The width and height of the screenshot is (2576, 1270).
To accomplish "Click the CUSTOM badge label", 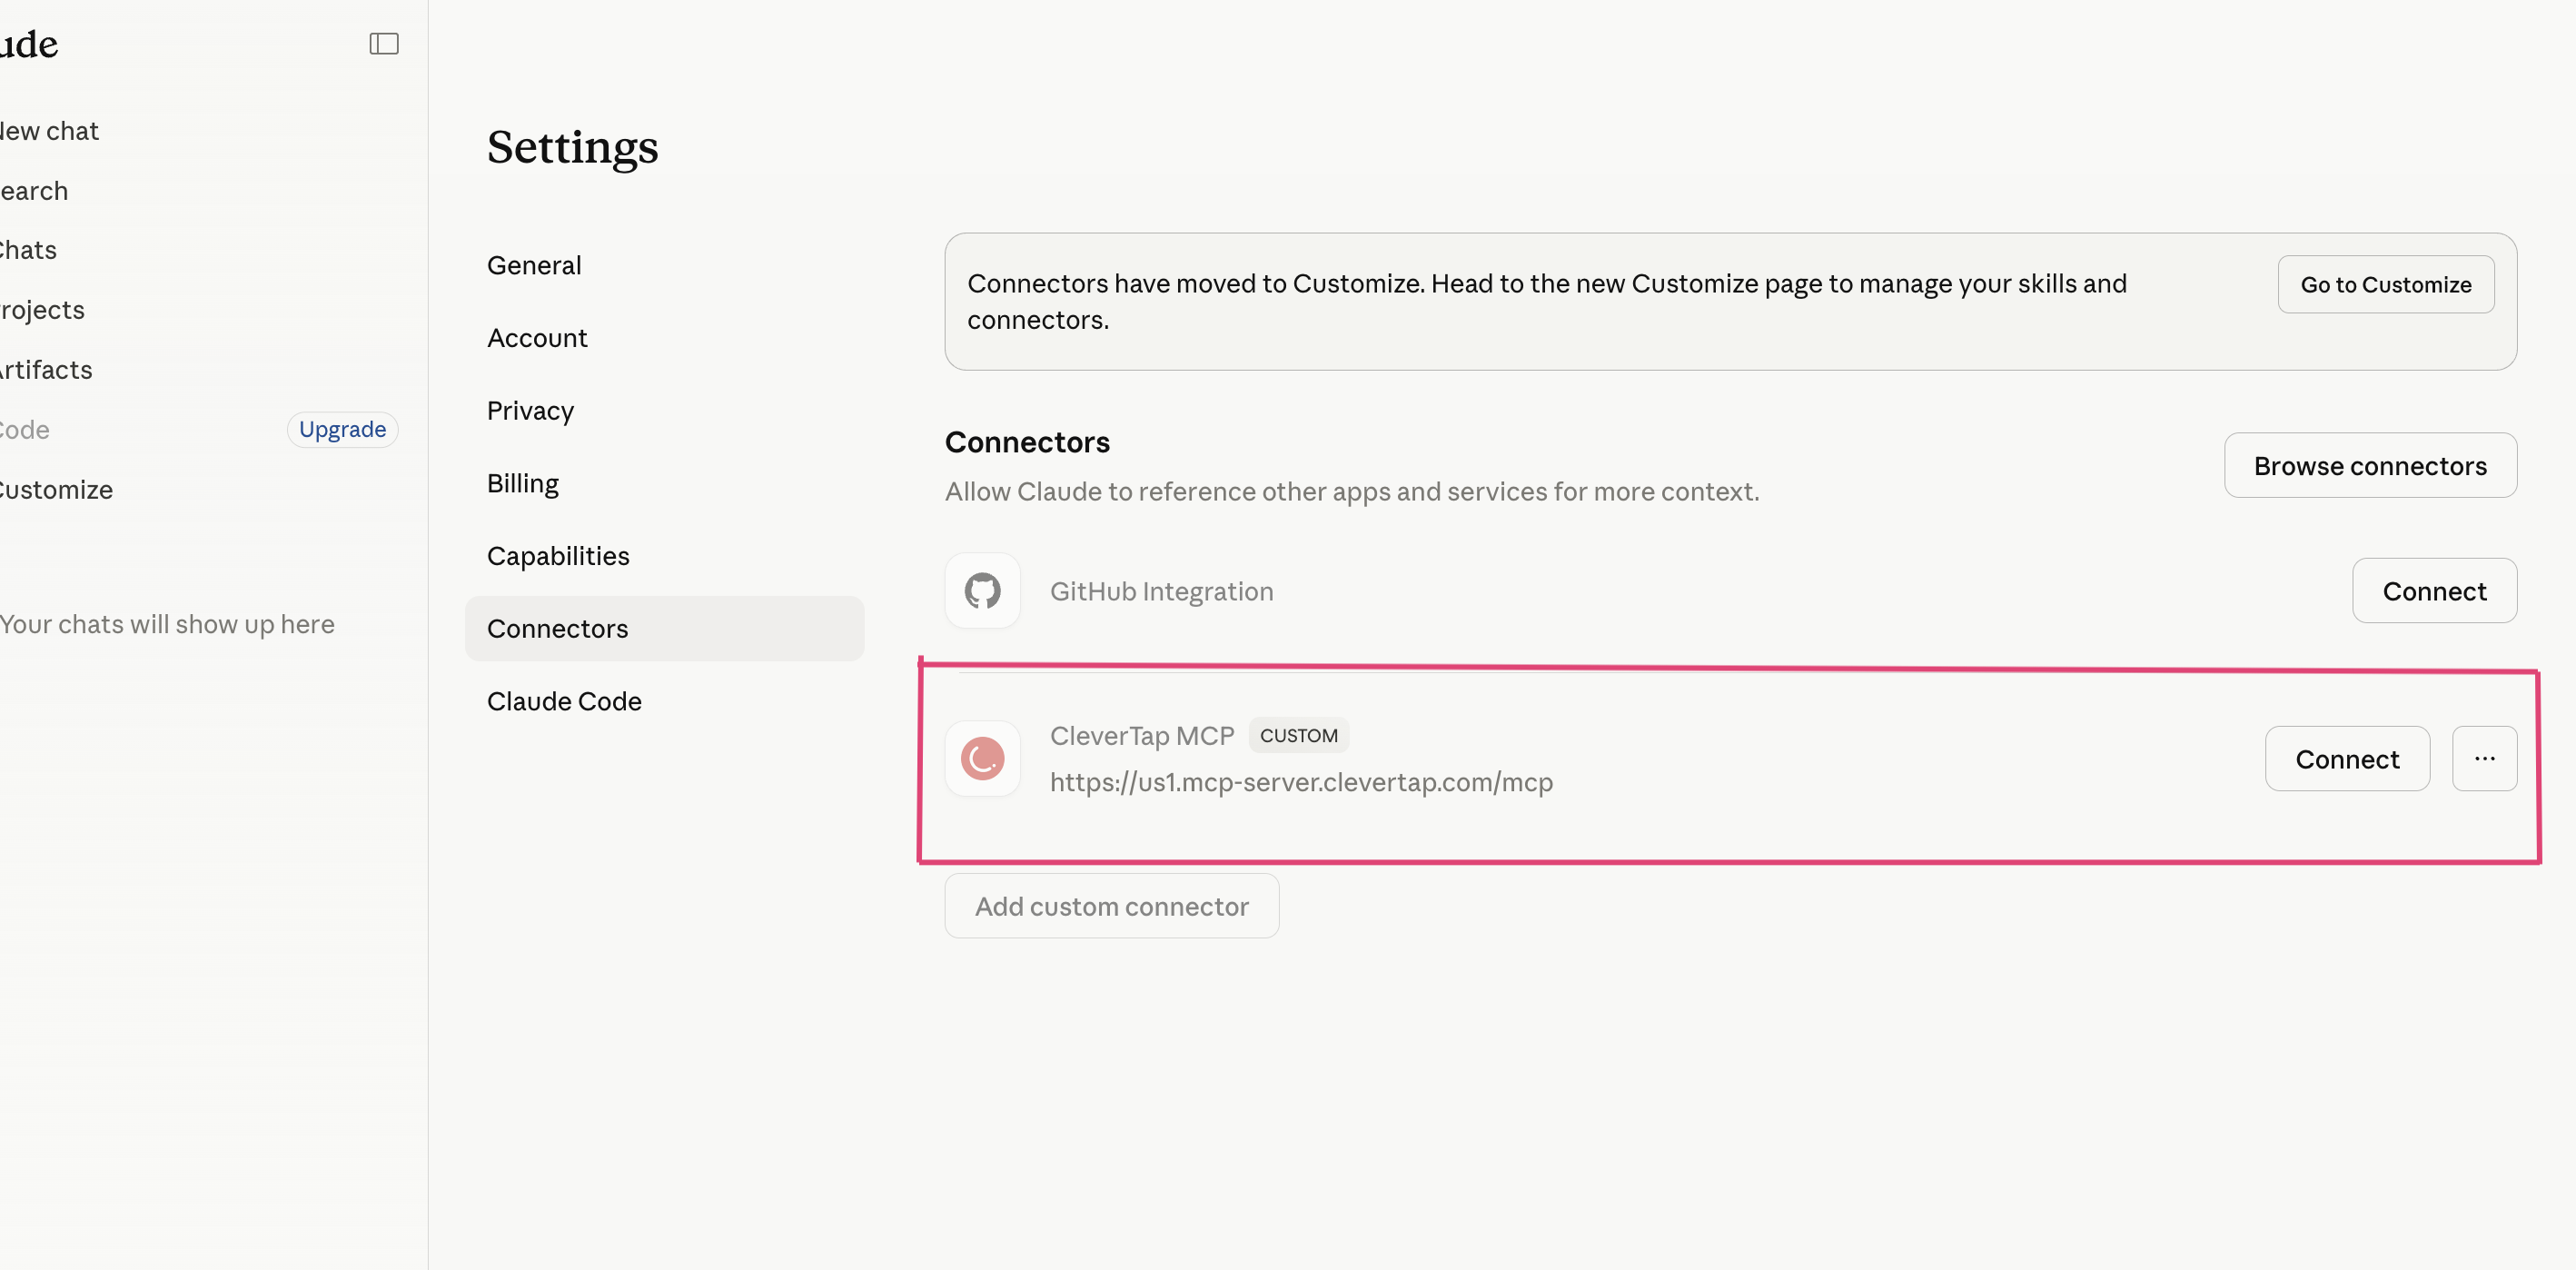I will pyautogui.click(x=1298, y=736).
